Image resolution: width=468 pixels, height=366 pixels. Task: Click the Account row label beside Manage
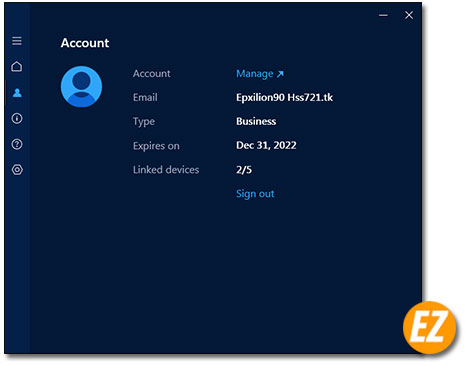tap(151, 73)
